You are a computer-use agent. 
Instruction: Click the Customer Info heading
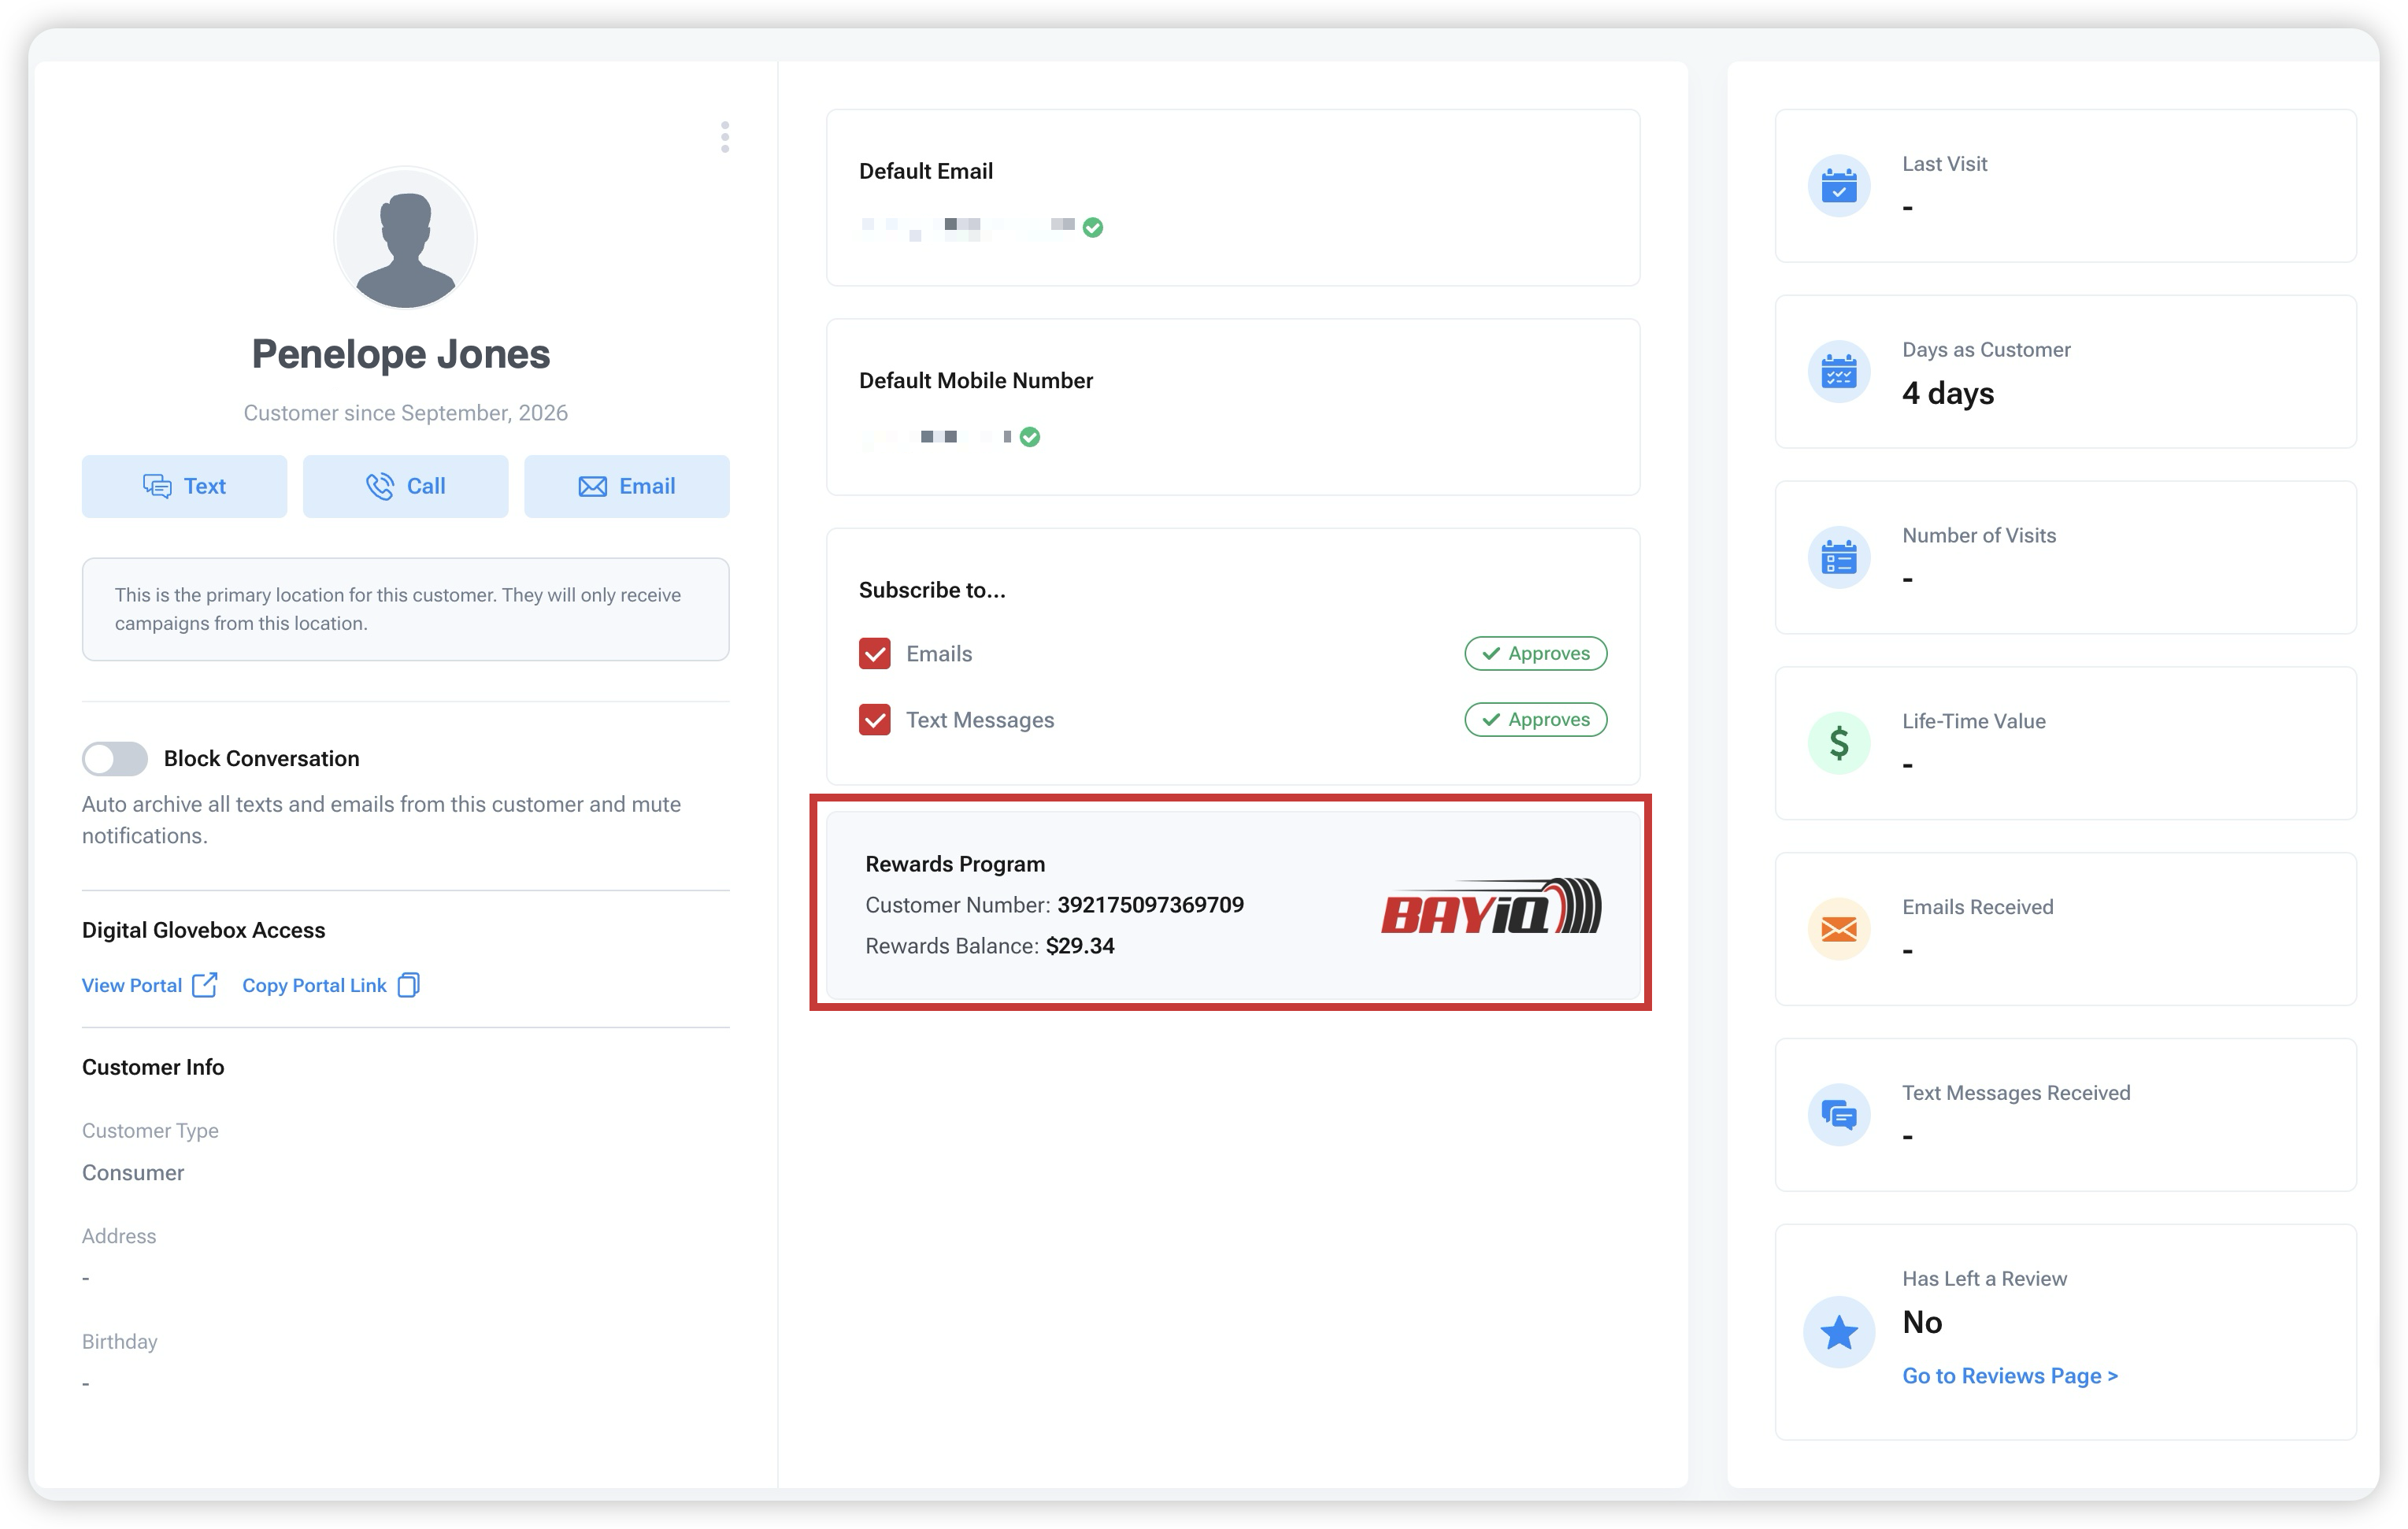click(153, 1067)
